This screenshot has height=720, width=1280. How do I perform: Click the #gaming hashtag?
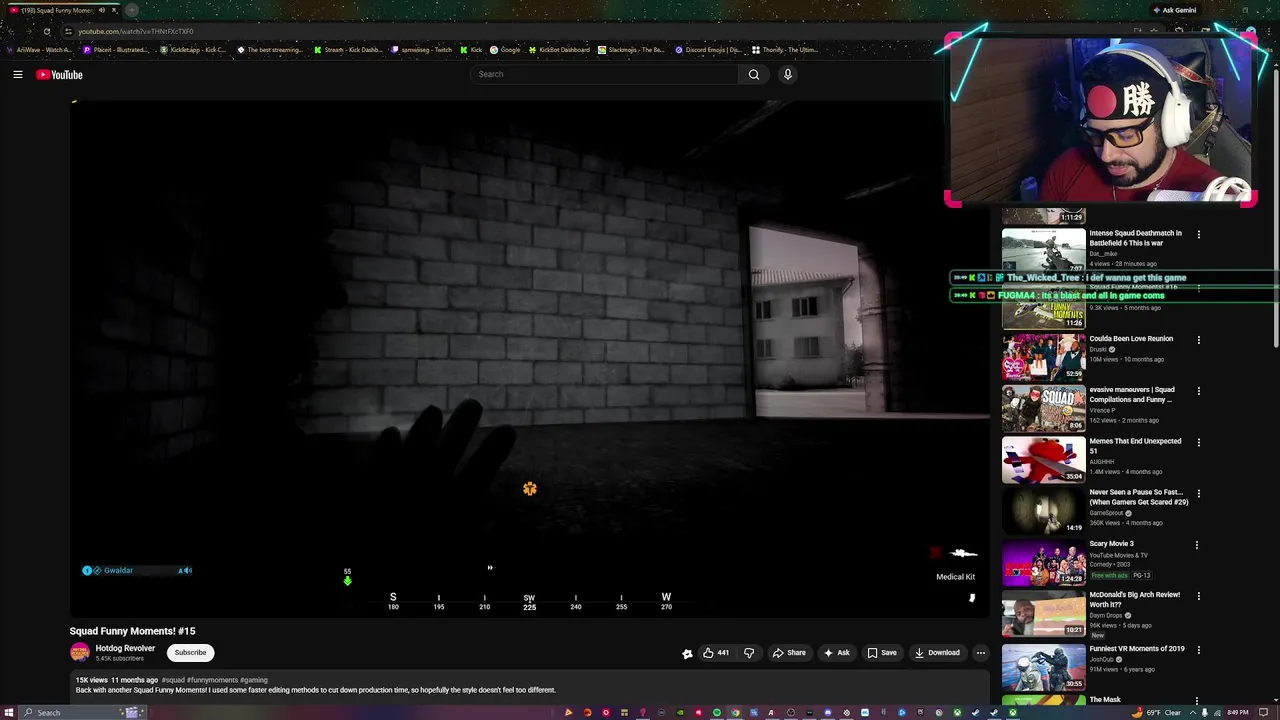(x=254, y=680)
